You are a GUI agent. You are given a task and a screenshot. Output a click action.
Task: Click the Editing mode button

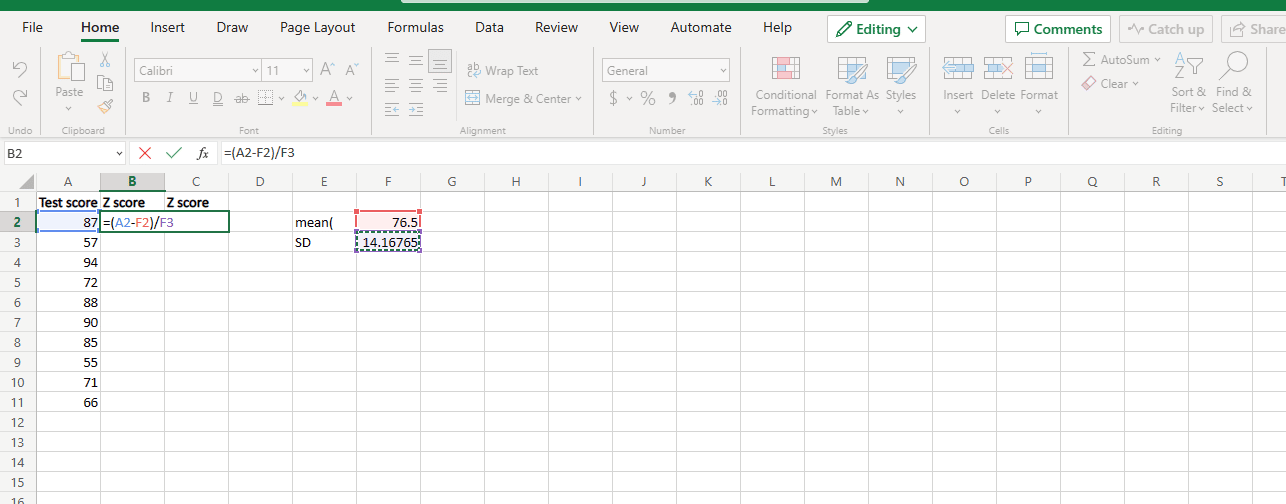(x=876, y=29)
